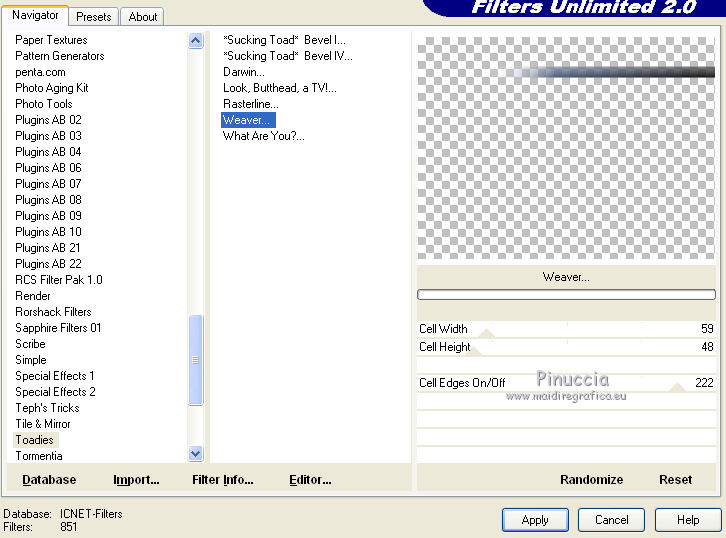Select Tormentia category
This screenshot has width=726, height=538.
click(x=38, y=456)
